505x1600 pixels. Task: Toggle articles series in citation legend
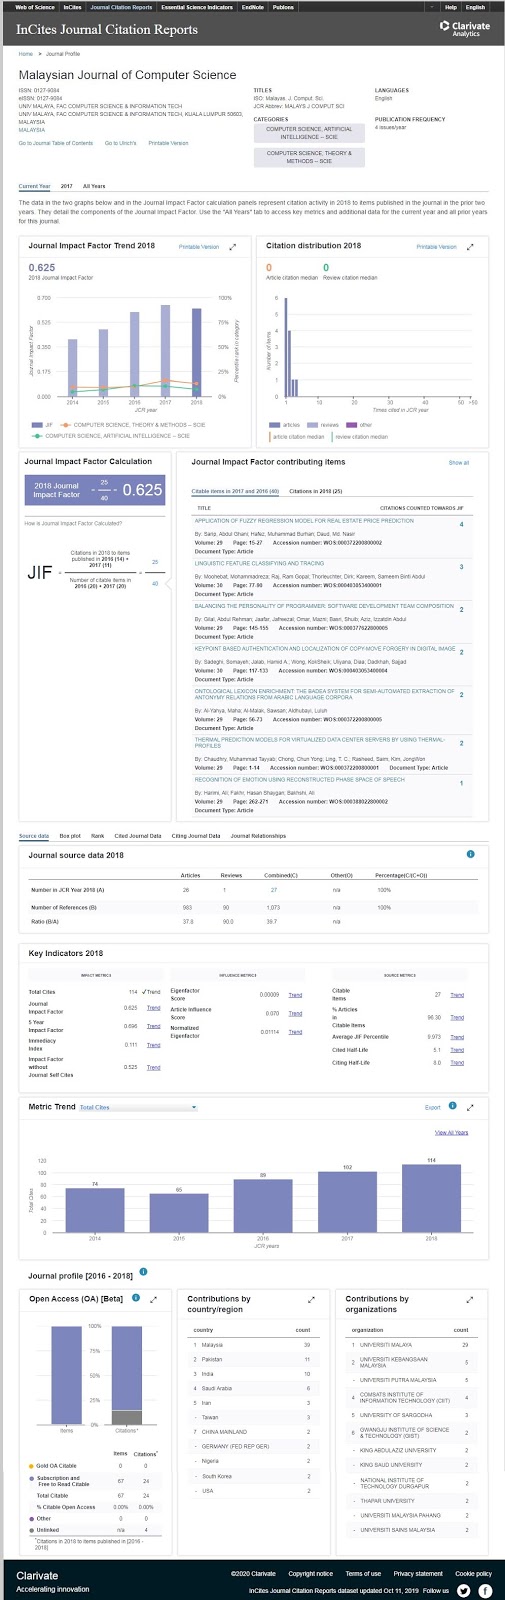coord(285,425)
